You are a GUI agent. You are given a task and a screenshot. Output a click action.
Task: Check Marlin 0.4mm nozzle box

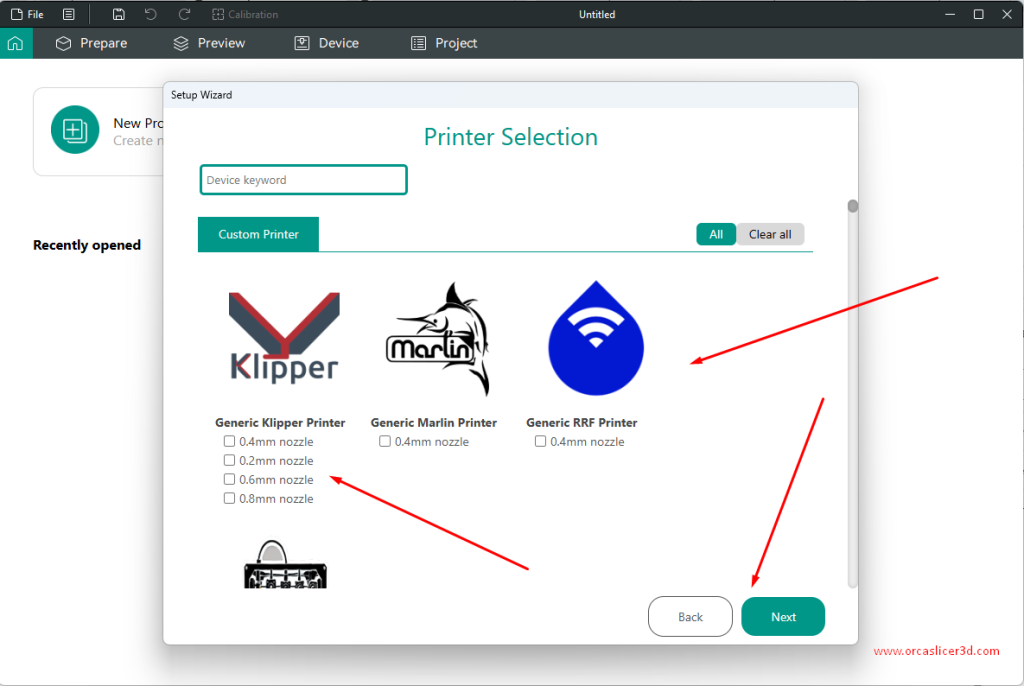pyautogui.click(x=386, y=442)
